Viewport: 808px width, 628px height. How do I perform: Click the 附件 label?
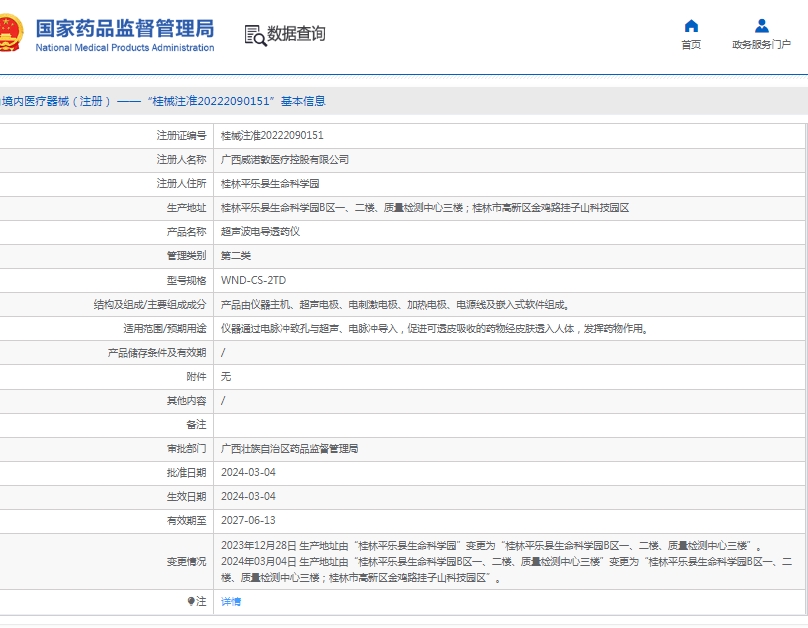tap(196, 377)
